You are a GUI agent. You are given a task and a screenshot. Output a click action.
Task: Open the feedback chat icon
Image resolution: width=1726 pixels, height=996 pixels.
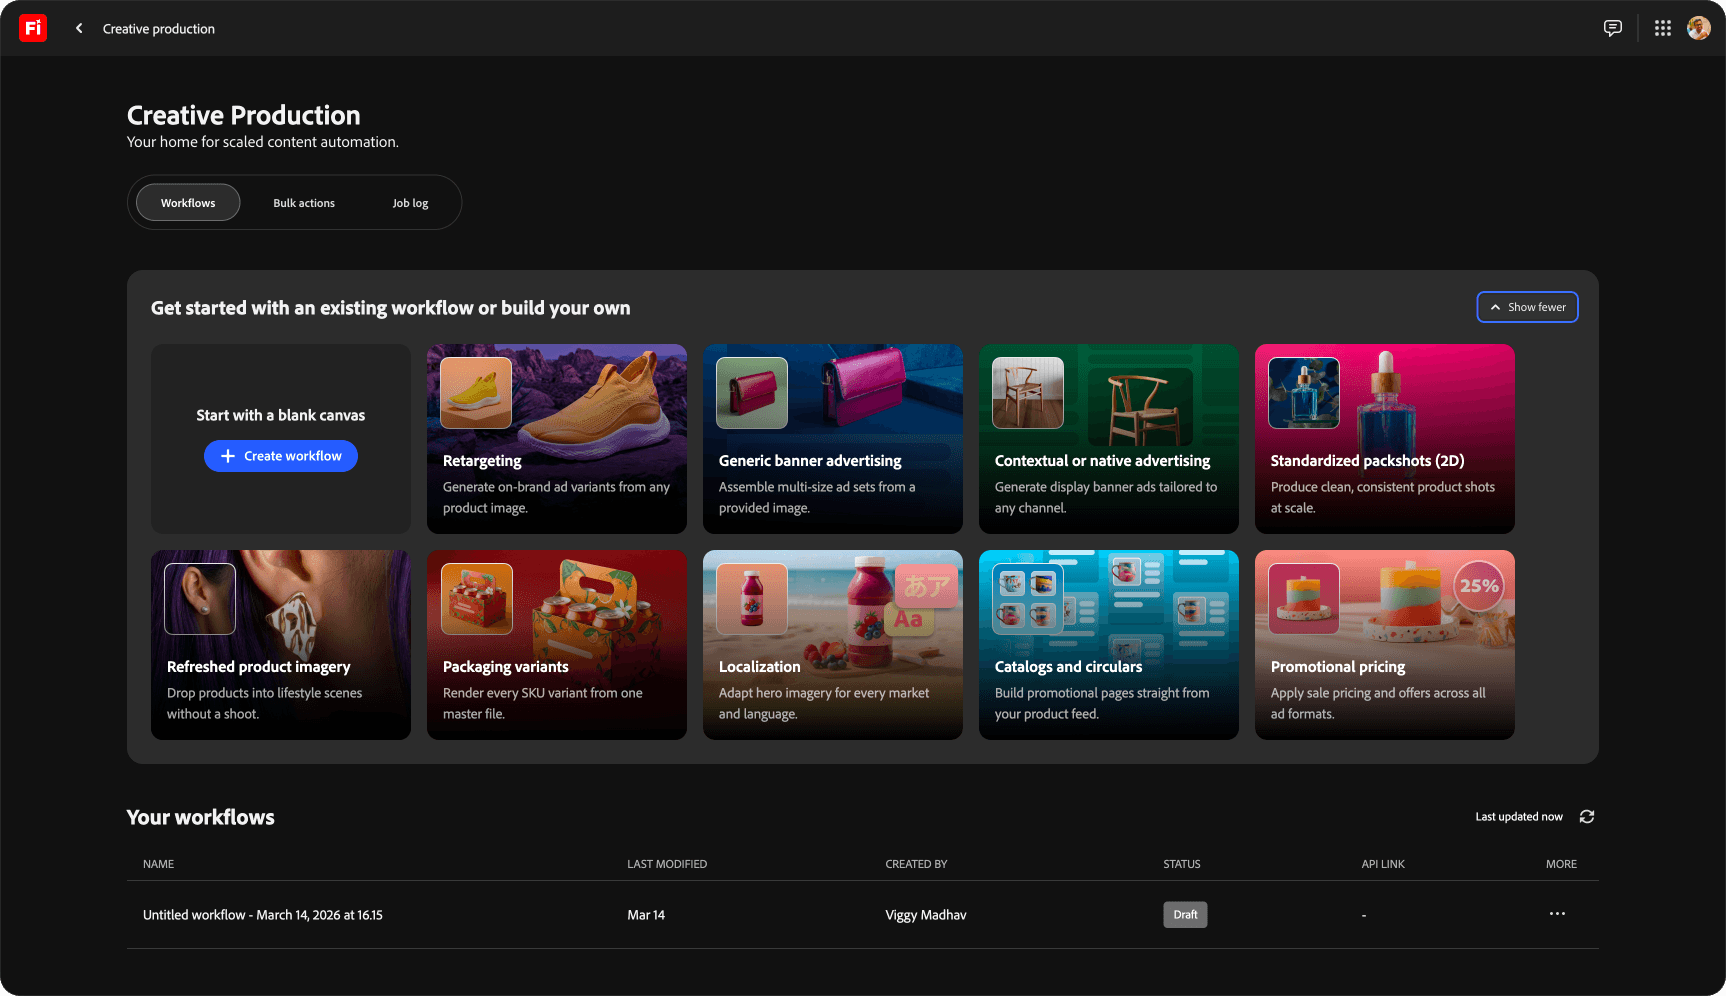[1612, 28]
